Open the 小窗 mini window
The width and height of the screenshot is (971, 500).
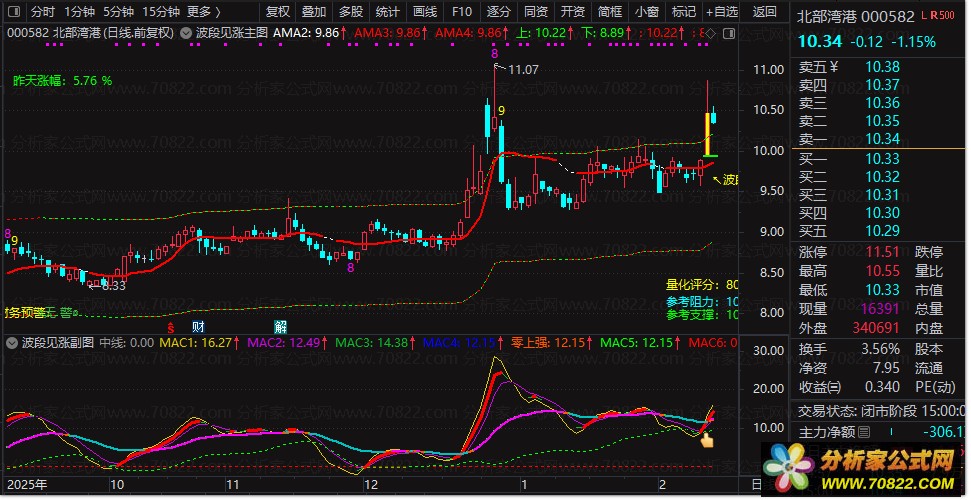(x=647, y=12)
